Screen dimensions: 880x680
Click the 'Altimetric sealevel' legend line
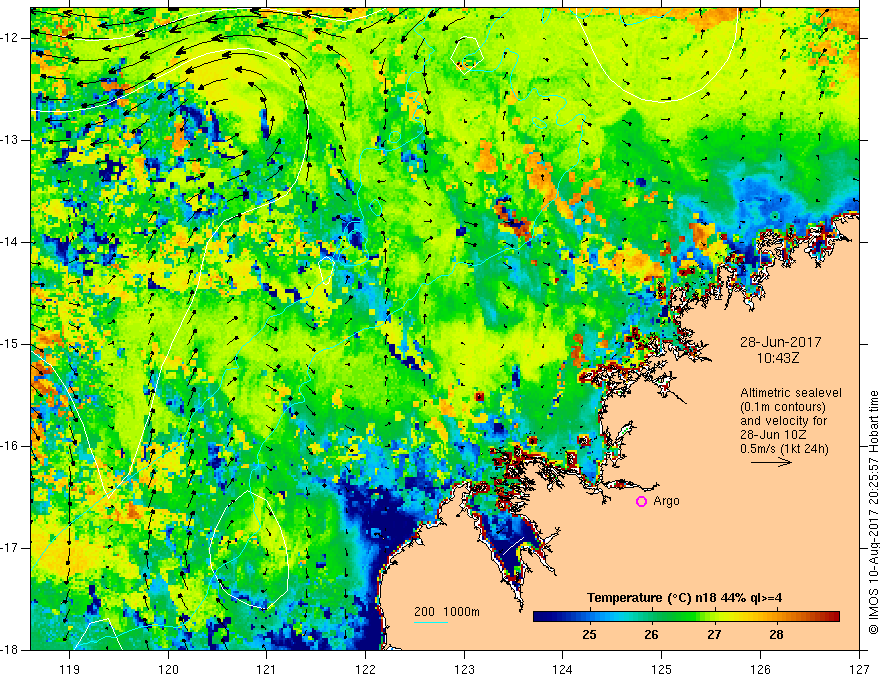(x=791, y=393)
